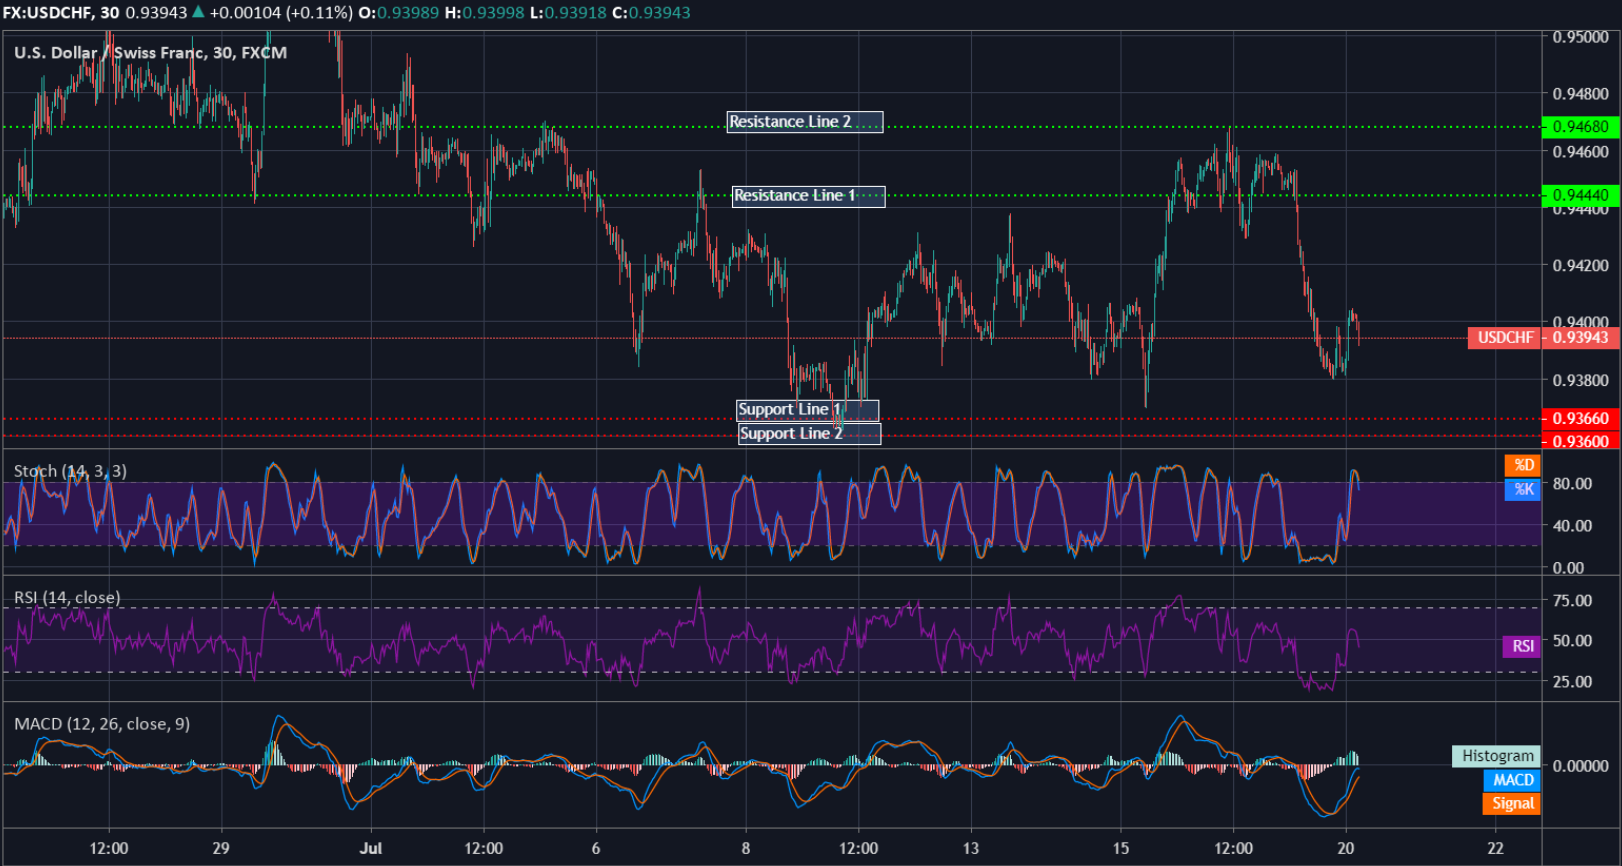Click the 0.94200 price axis label
Image resolution: width=1622 pixels, height=866 pixels.
[1581, 266]
